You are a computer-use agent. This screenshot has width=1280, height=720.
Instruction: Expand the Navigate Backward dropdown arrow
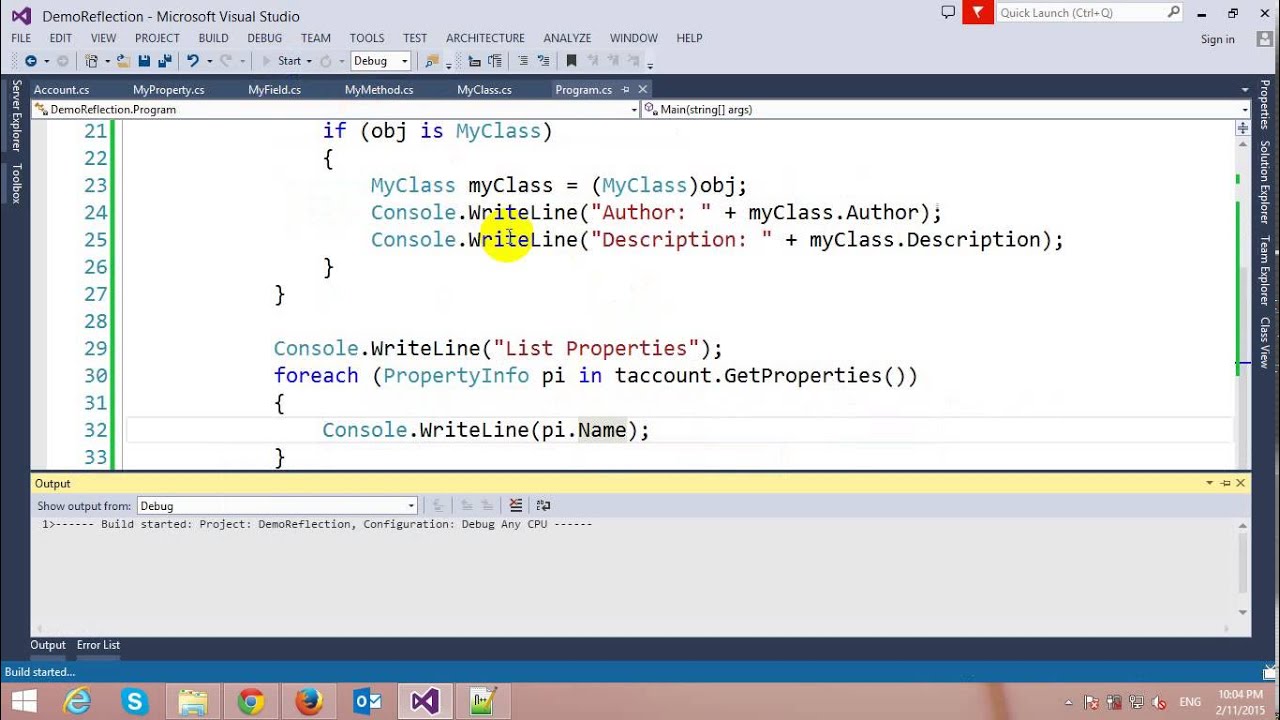tap(46, 61)
